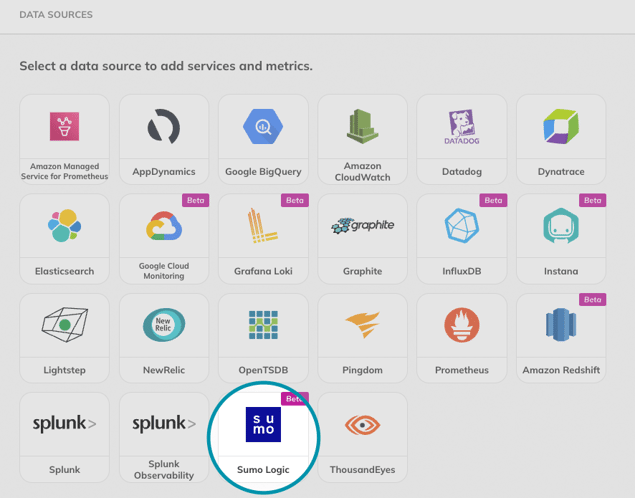Click the Grafana Loki label text
This screenshot has height=498, width=635.
(263, 271)
